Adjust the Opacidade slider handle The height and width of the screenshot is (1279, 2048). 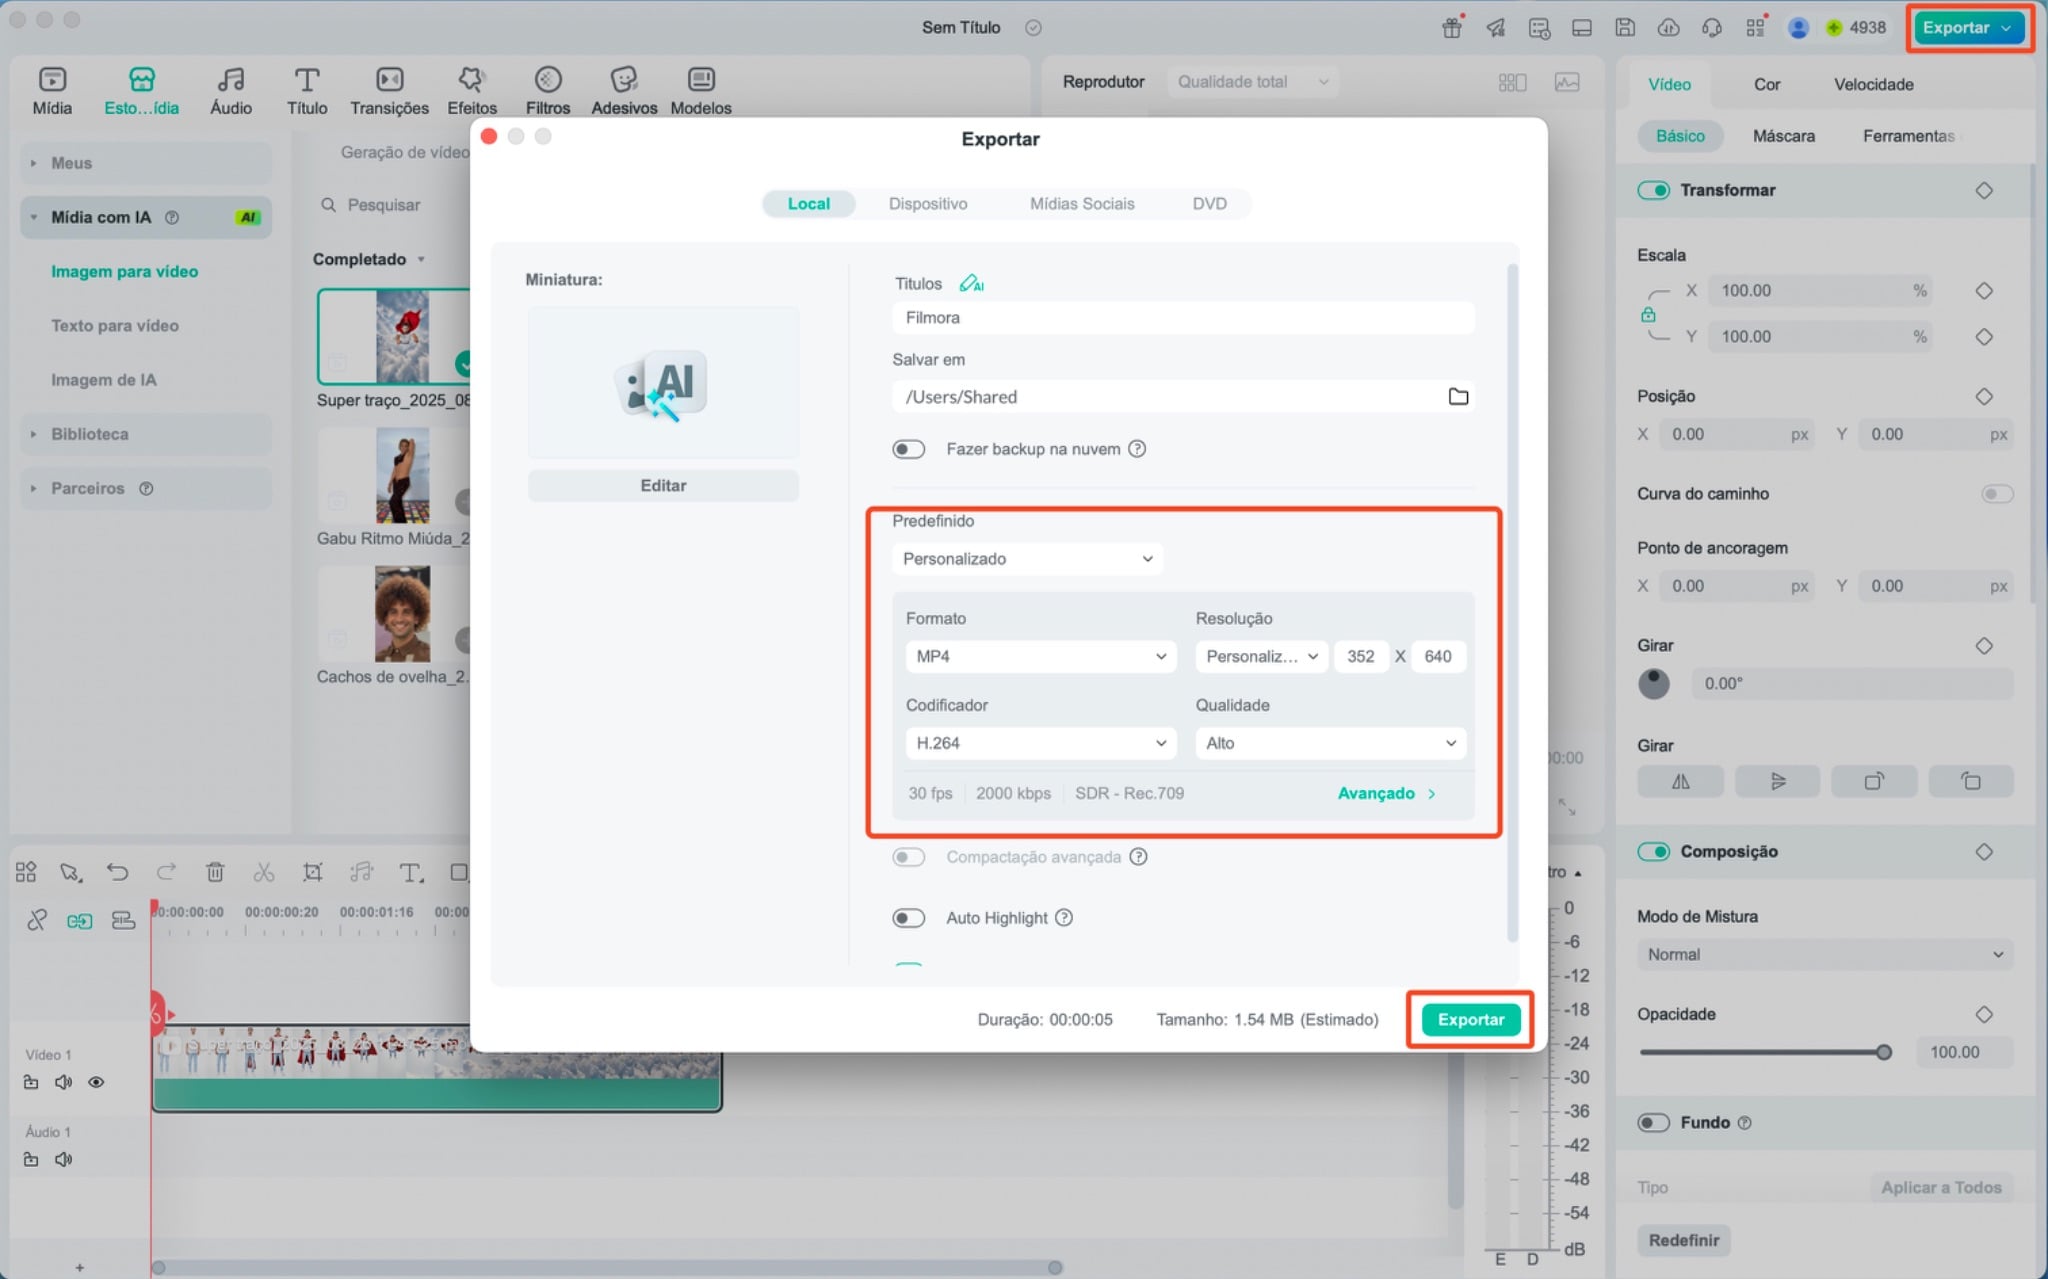[1883, 1052]
